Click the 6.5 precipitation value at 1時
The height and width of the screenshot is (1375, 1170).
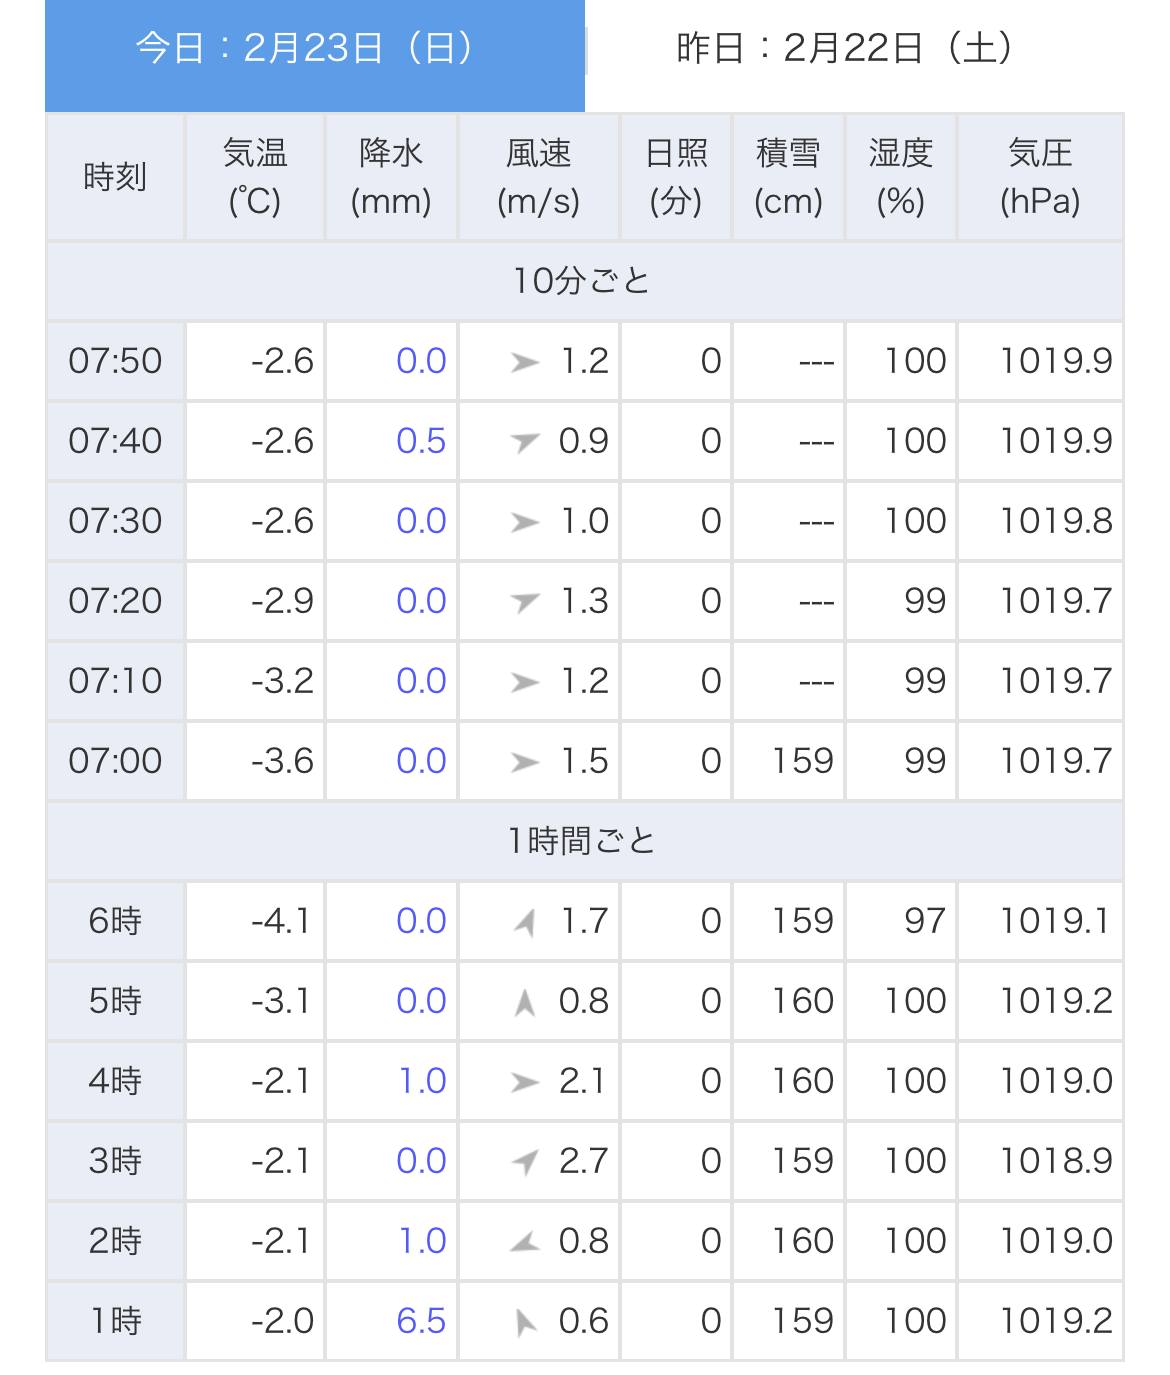tap(421, 1321)
